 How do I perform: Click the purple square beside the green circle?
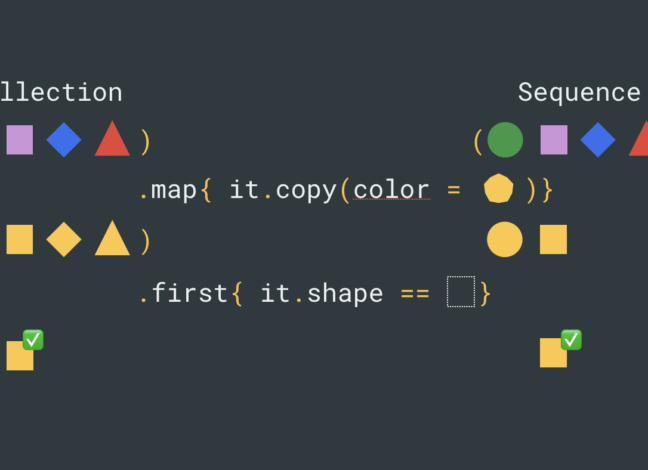click(554, 140)
